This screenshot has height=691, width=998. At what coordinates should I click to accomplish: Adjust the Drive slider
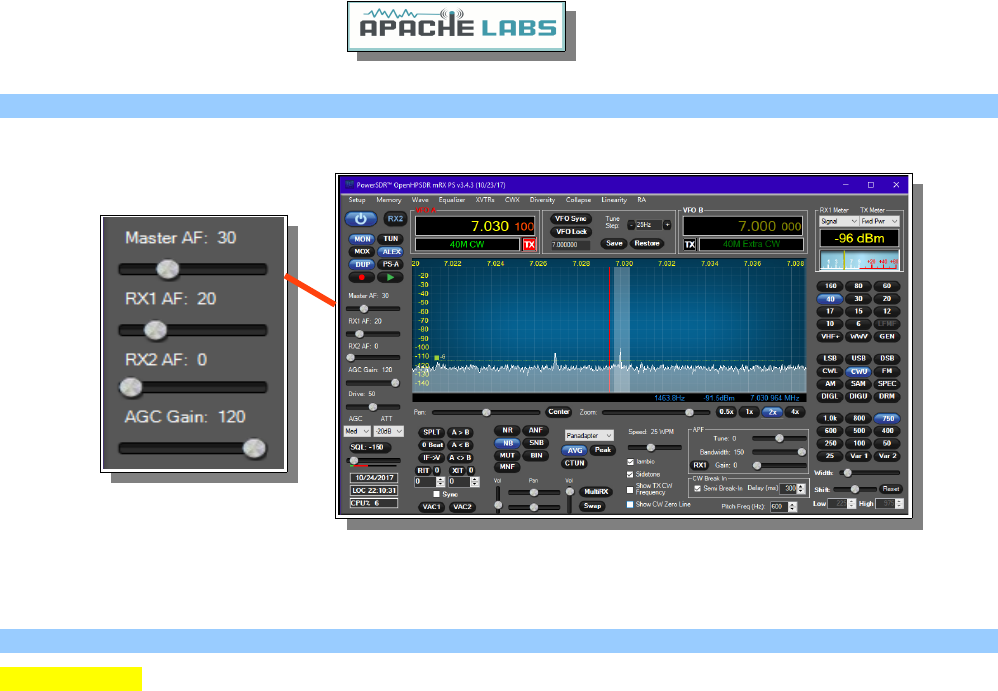373,407
